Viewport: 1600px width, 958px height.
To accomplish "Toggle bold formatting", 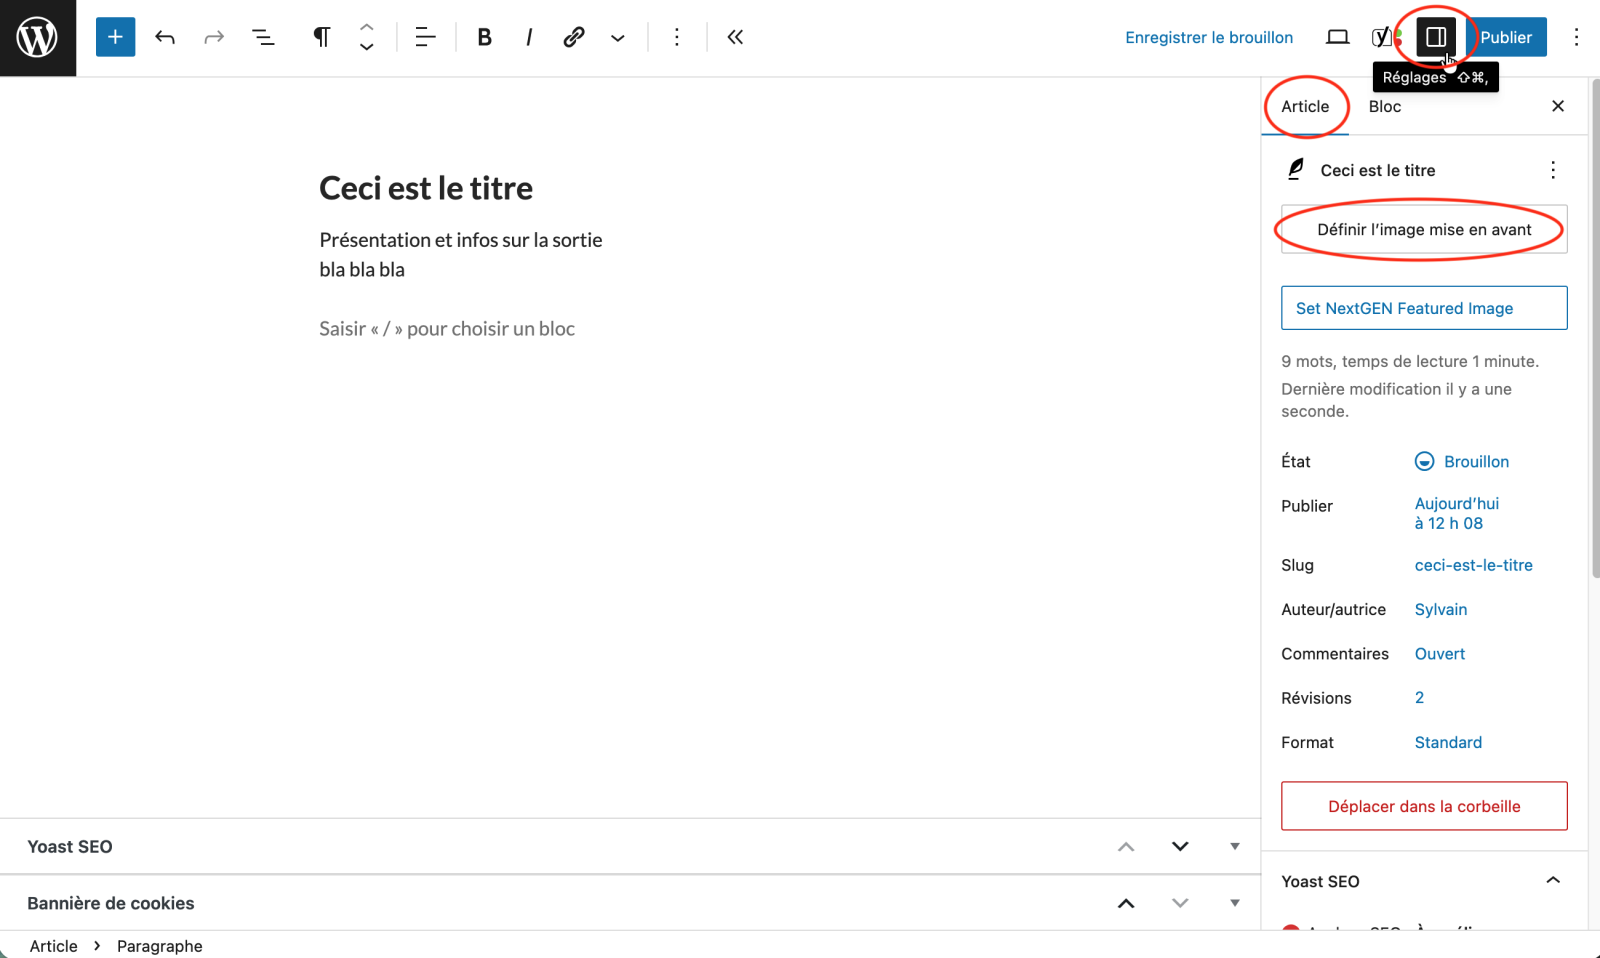I will pyautogui.click(x=484, y=37).
